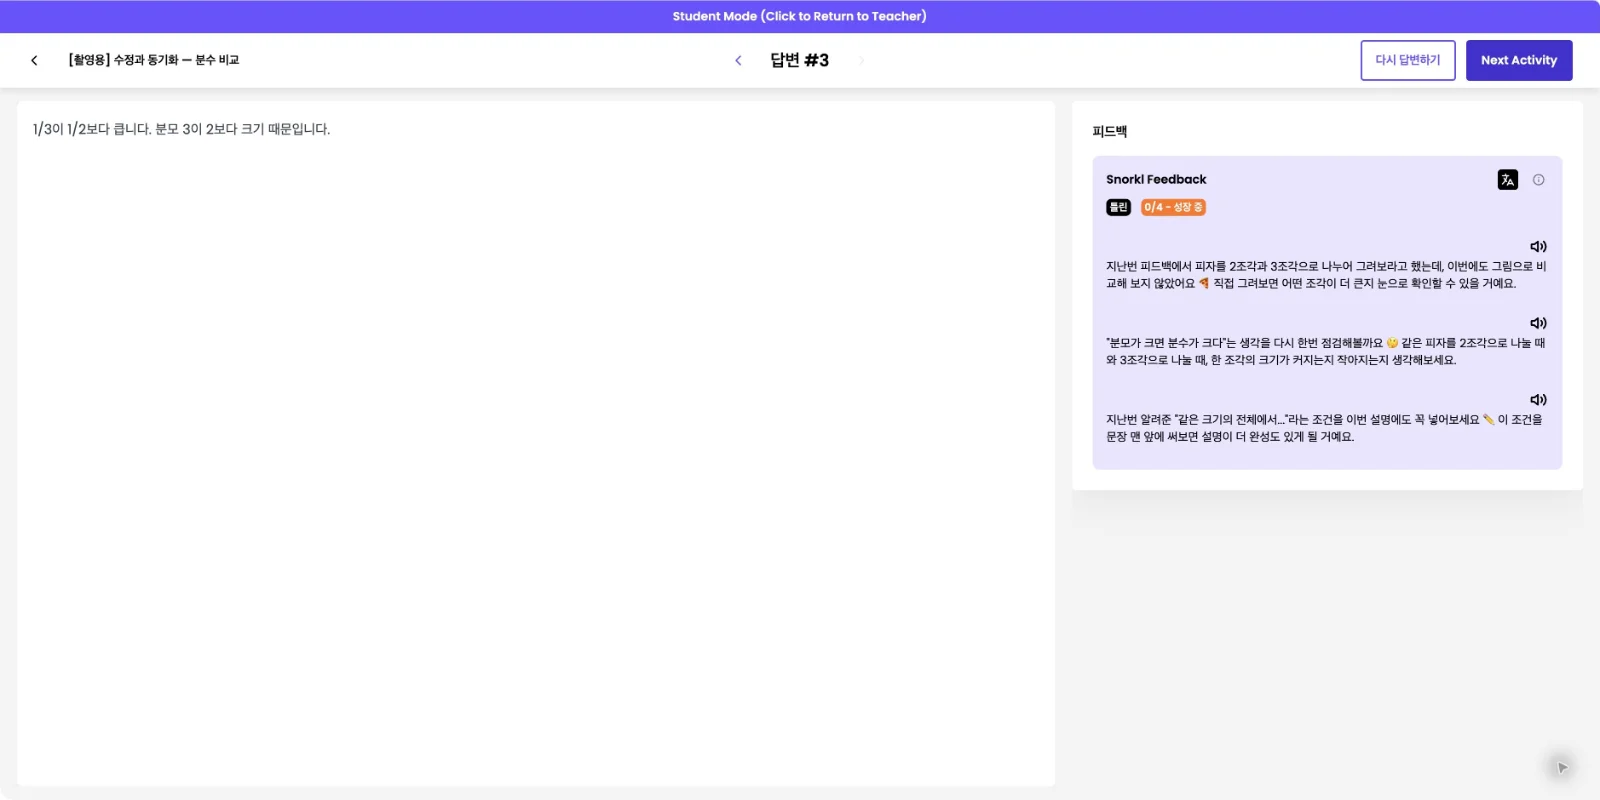Click the Snorkl Feedback title
This screenshot has height=800, width=1600.
[x=1156, y=180]
